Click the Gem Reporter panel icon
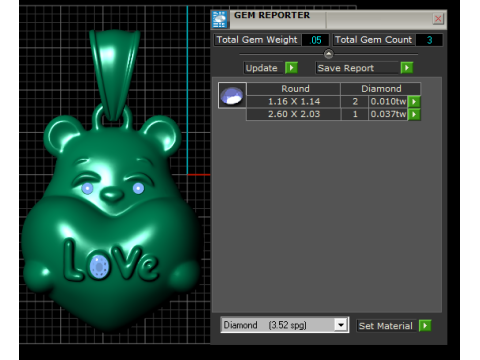The image size is (480, 360). (x=220, y=19)
